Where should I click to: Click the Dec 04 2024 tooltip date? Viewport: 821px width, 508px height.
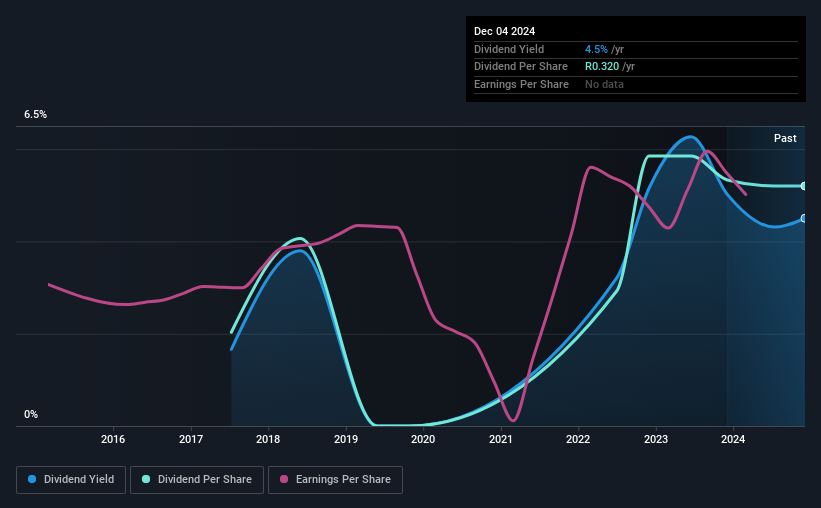(504, 31)
